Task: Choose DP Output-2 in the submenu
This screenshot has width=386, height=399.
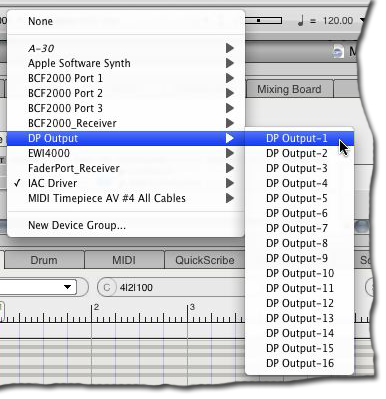Action: point(299,153)
